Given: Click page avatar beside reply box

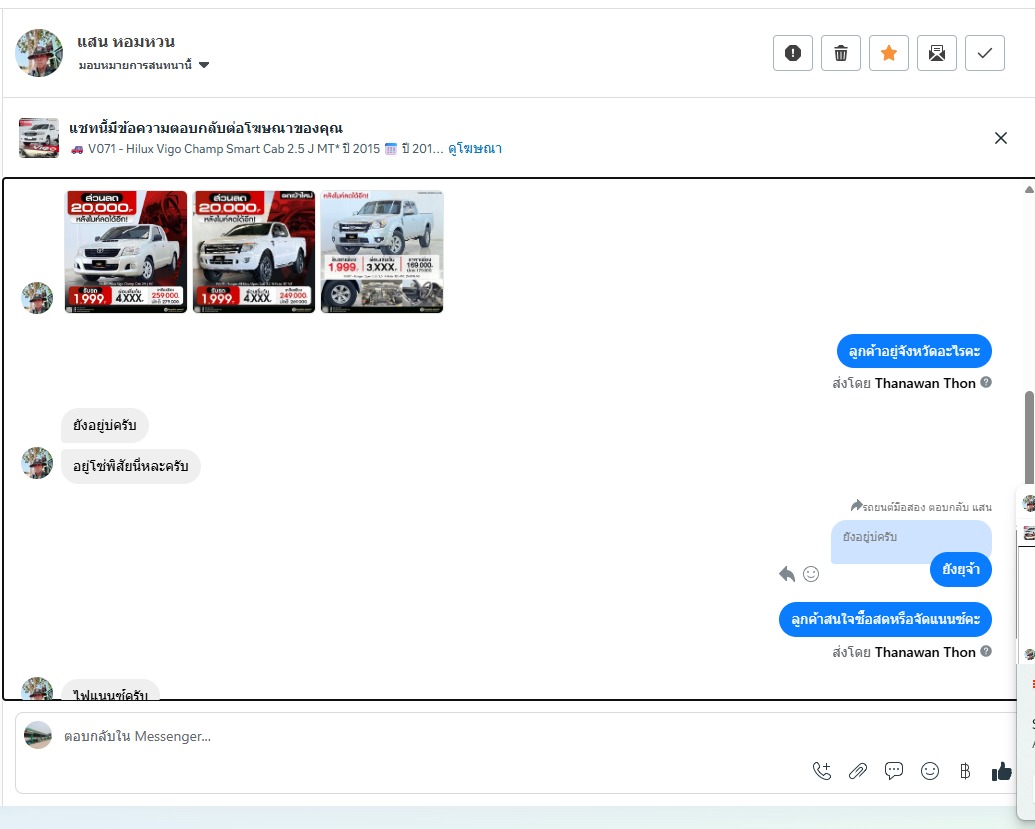Looking at the screenshot, I should click(x=38, y=735).
